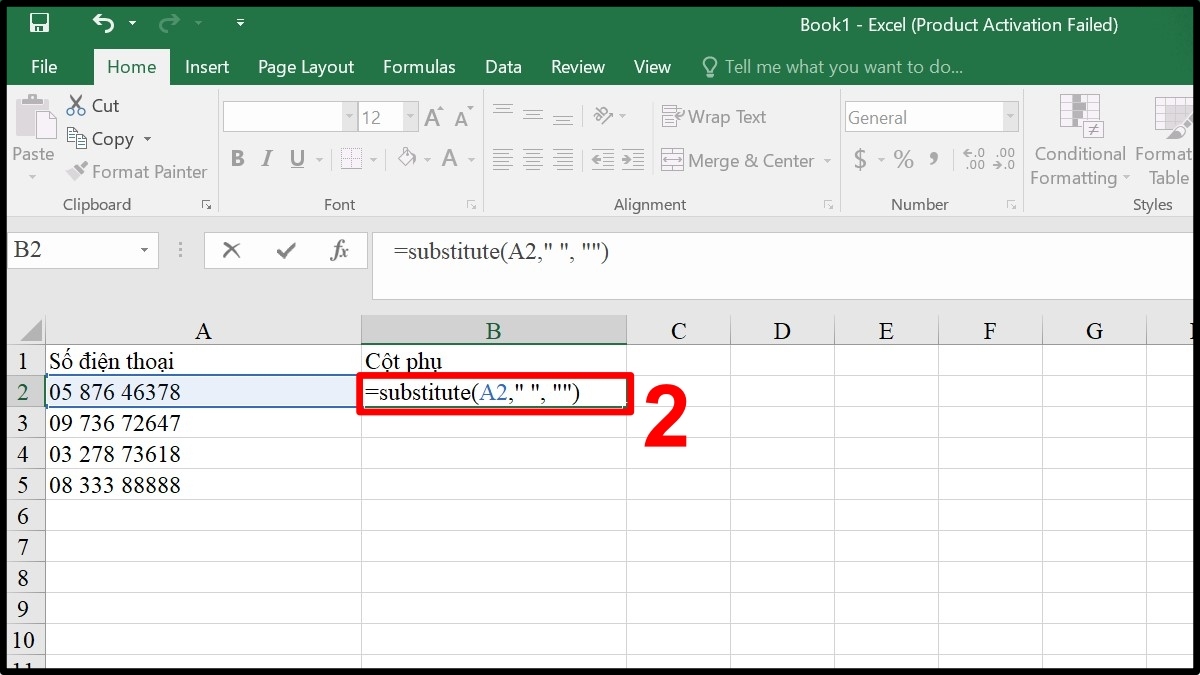Click the Name Box showing B2
1200x675 pixels.
tap(70, 250)
